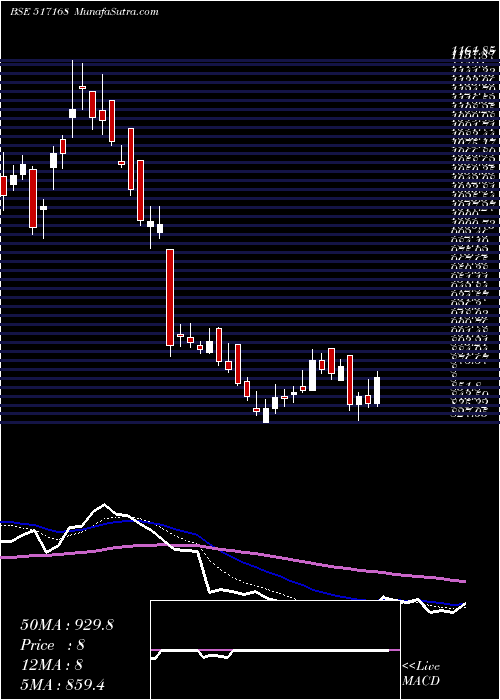Click the 5MA : 859.4 value
500x700 pixels.
coord(62,684)
